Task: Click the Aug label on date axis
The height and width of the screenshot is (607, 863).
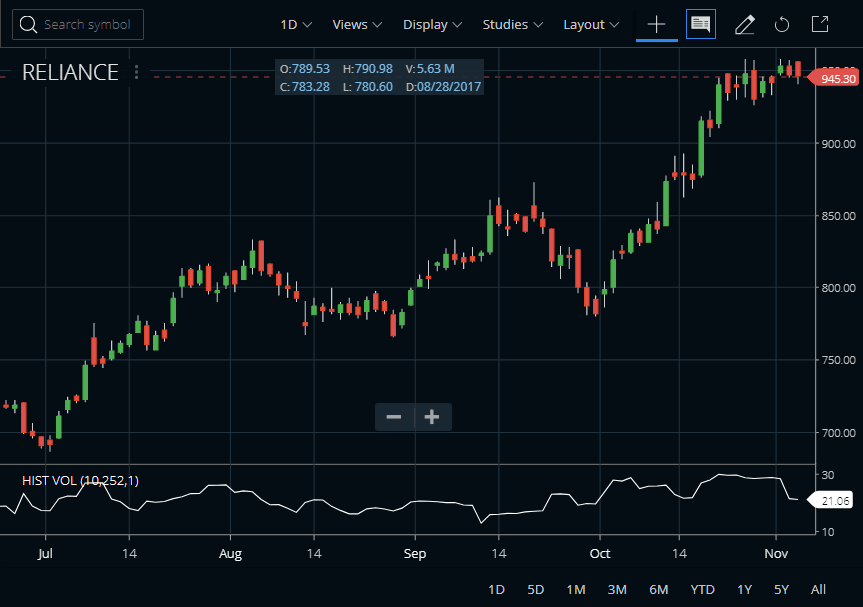Action: (x=230, y=554)
